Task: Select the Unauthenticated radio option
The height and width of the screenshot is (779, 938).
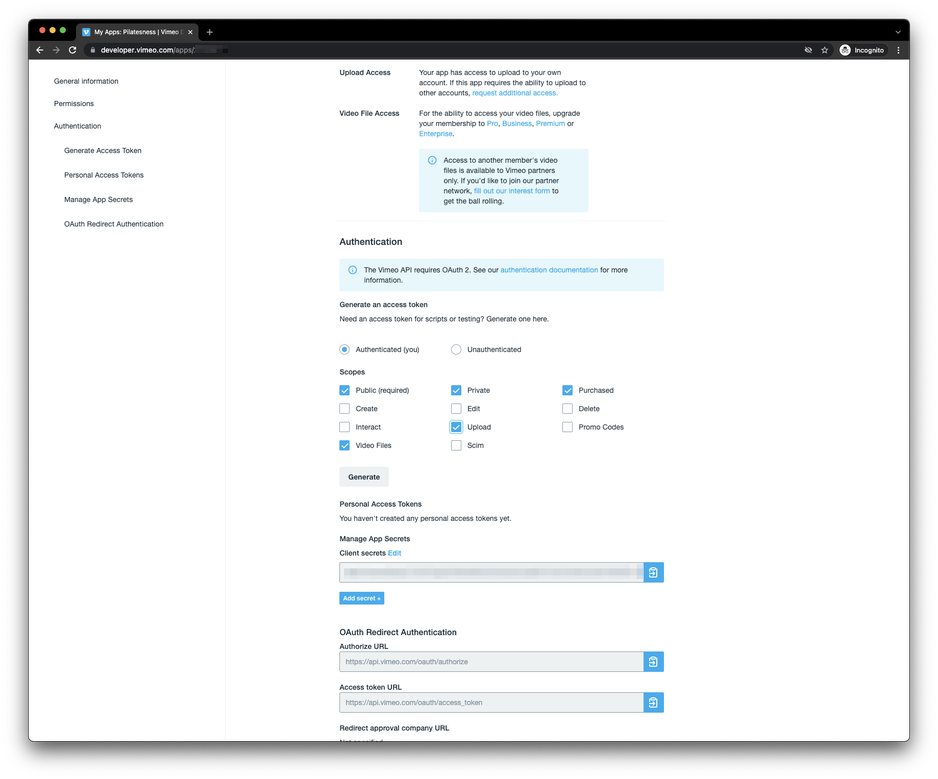Action: [x=456, y=349]
